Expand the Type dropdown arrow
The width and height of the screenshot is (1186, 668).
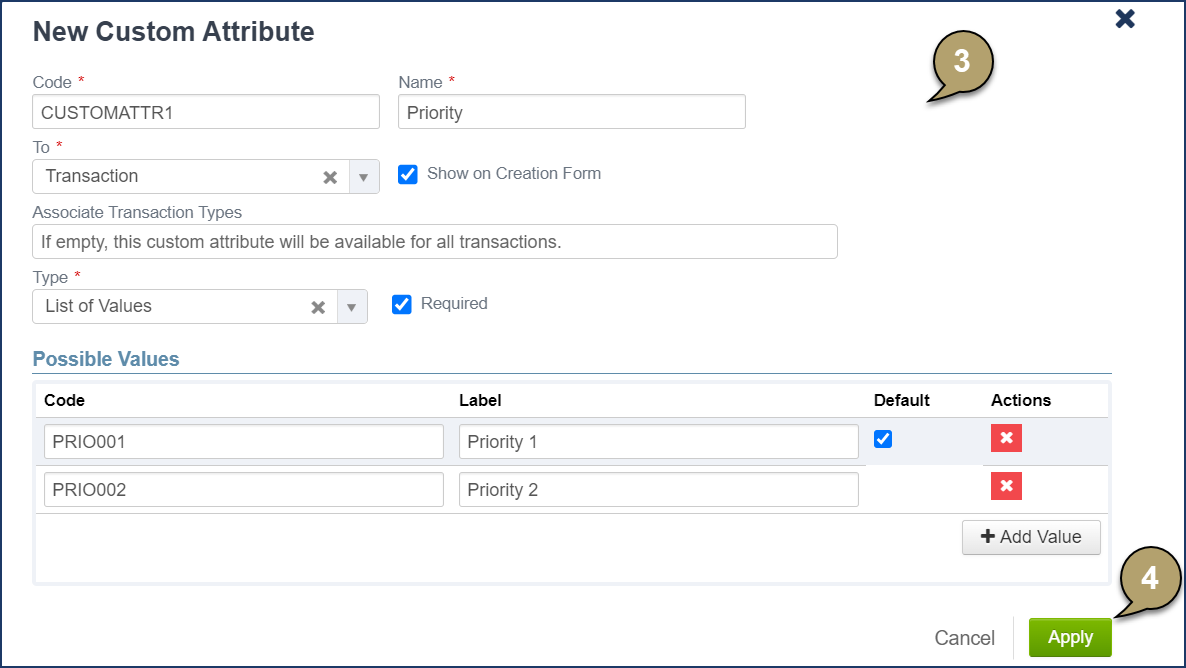click(351, 307)
